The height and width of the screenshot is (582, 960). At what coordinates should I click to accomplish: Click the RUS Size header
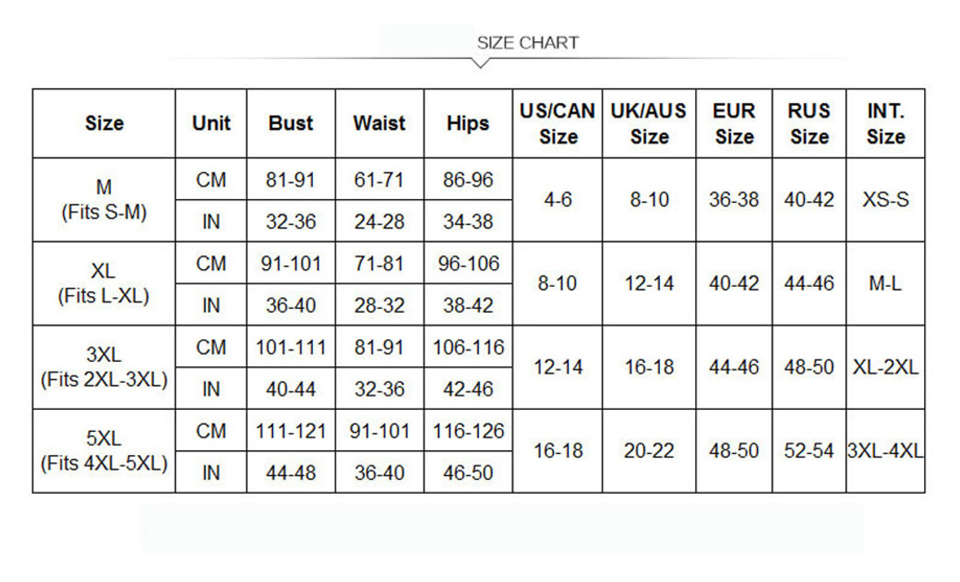[809, 123]
